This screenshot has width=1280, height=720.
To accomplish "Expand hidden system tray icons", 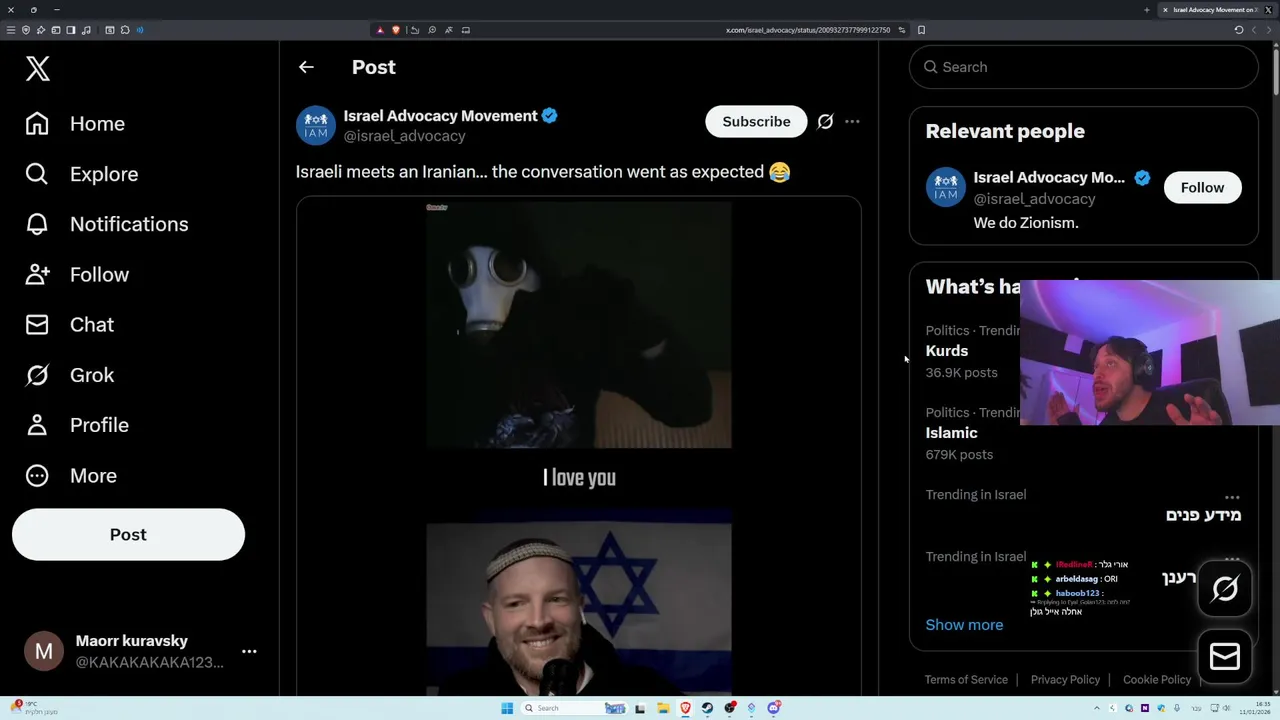I will tap(1097, 708).
